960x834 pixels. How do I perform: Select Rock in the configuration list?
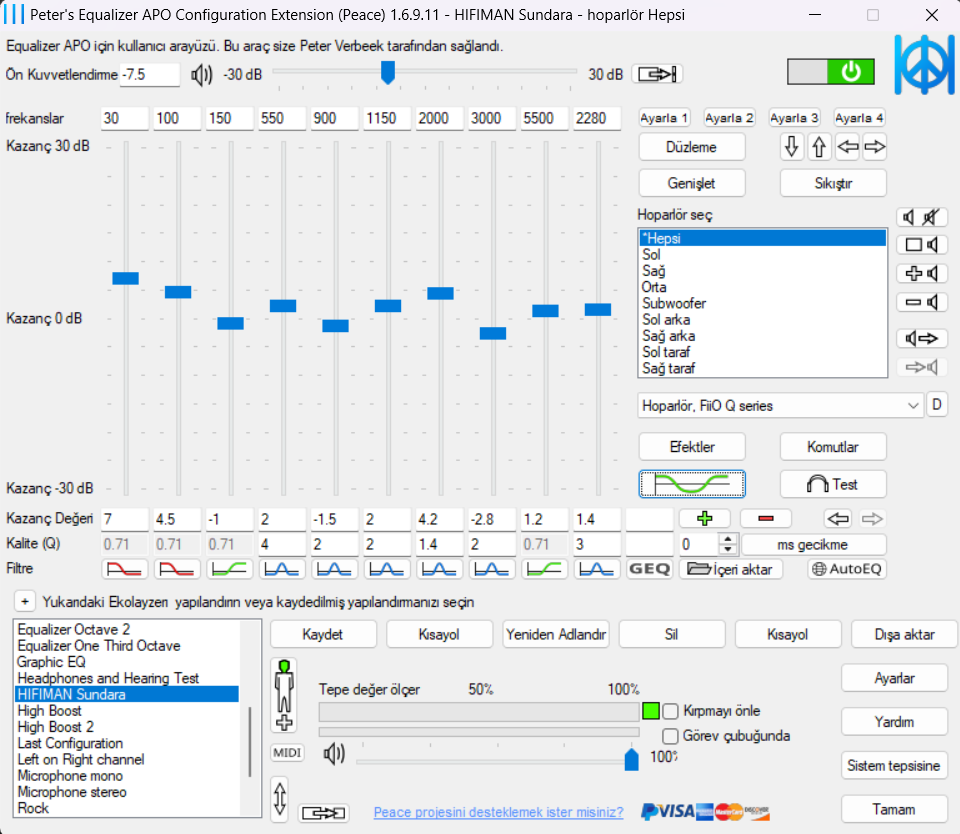click(x=127, y=808)
